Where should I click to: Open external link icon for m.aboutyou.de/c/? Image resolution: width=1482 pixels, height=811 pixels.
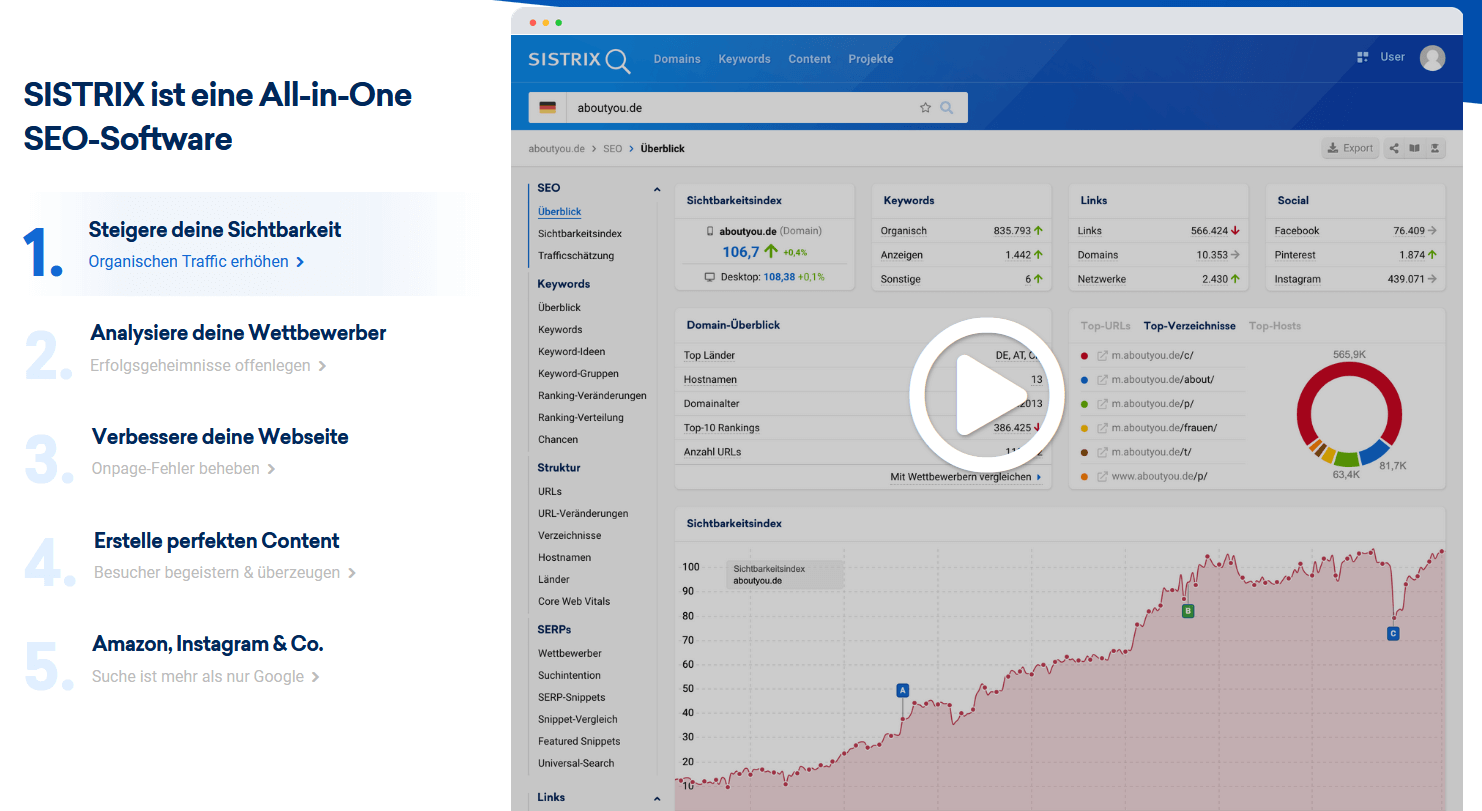tap(1103, 356)
